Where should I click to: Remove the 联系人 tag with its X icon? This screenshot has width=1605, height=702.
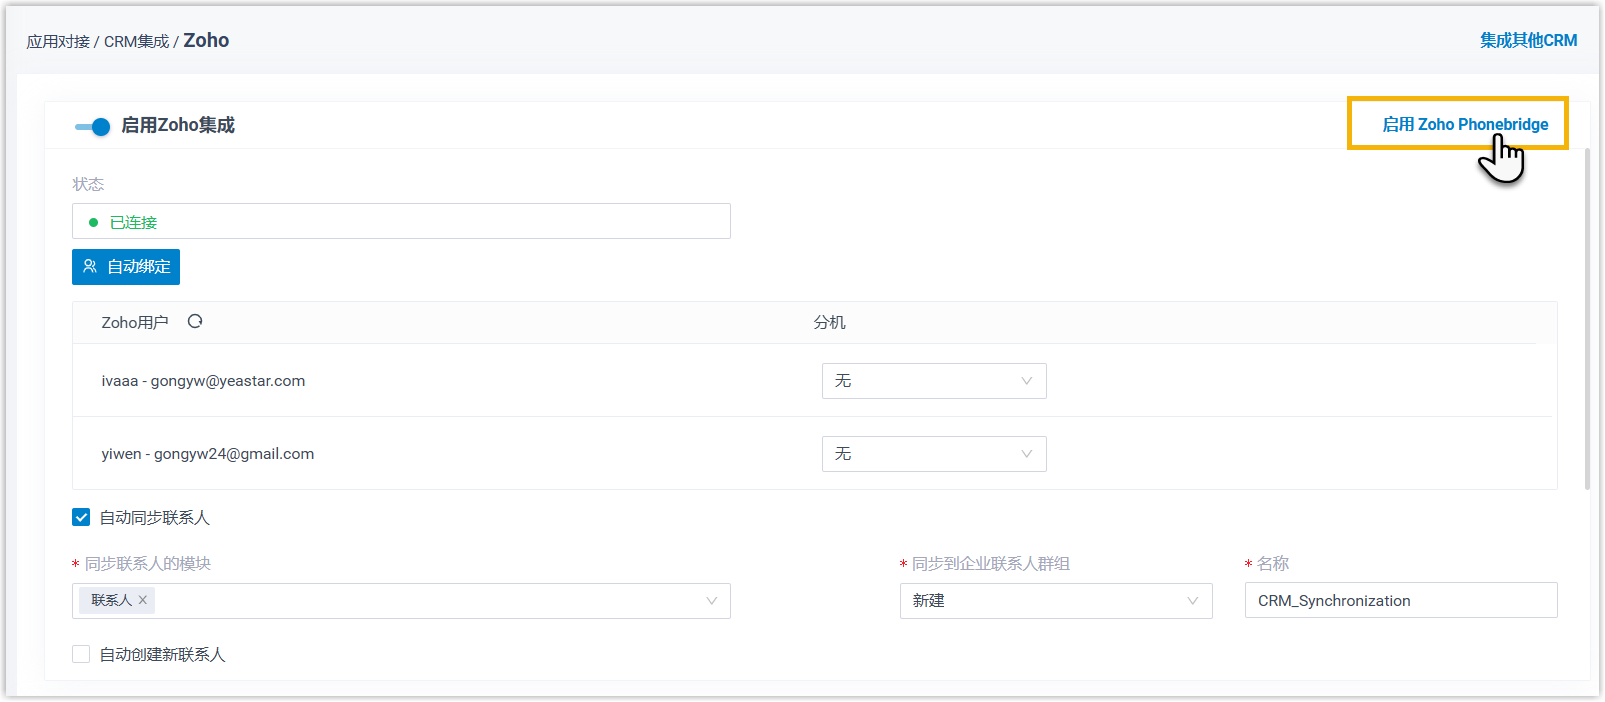click(x=143, y=600)
